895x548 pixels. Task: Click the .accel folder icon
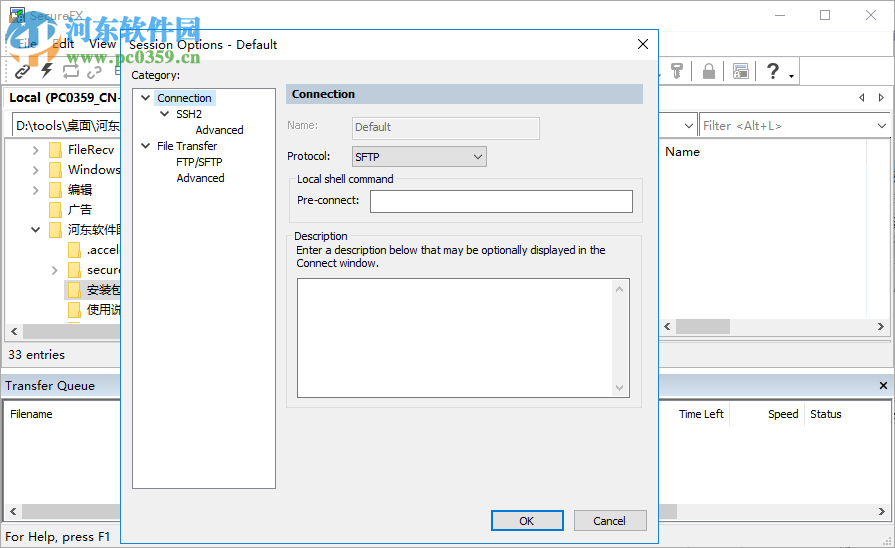74,249
